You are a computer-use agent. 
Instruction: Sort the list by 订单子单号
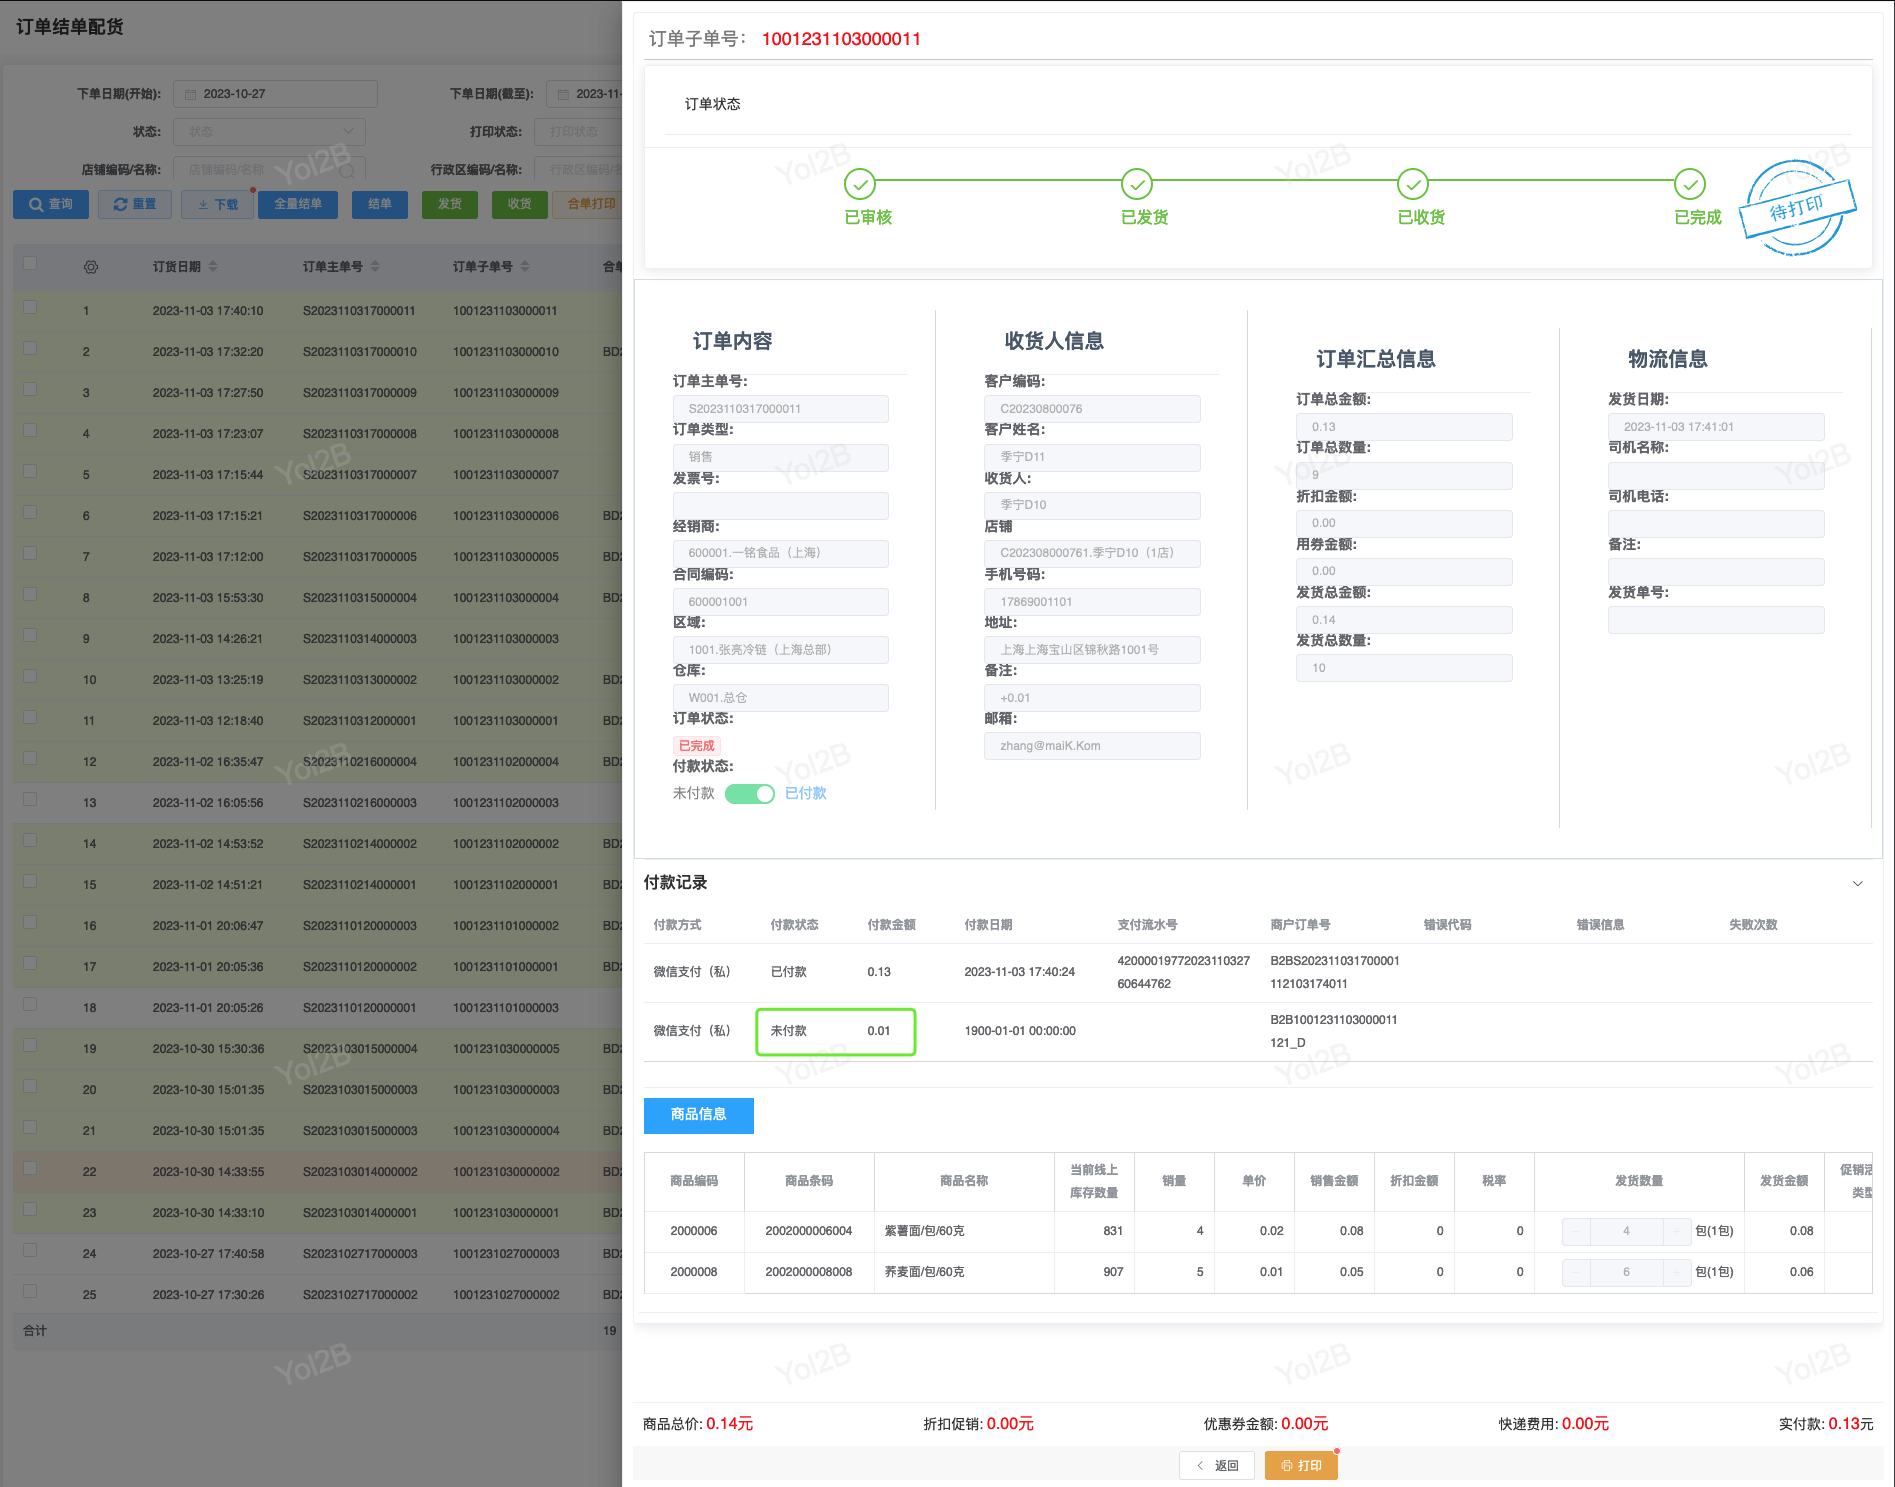[x=525, y=267]
